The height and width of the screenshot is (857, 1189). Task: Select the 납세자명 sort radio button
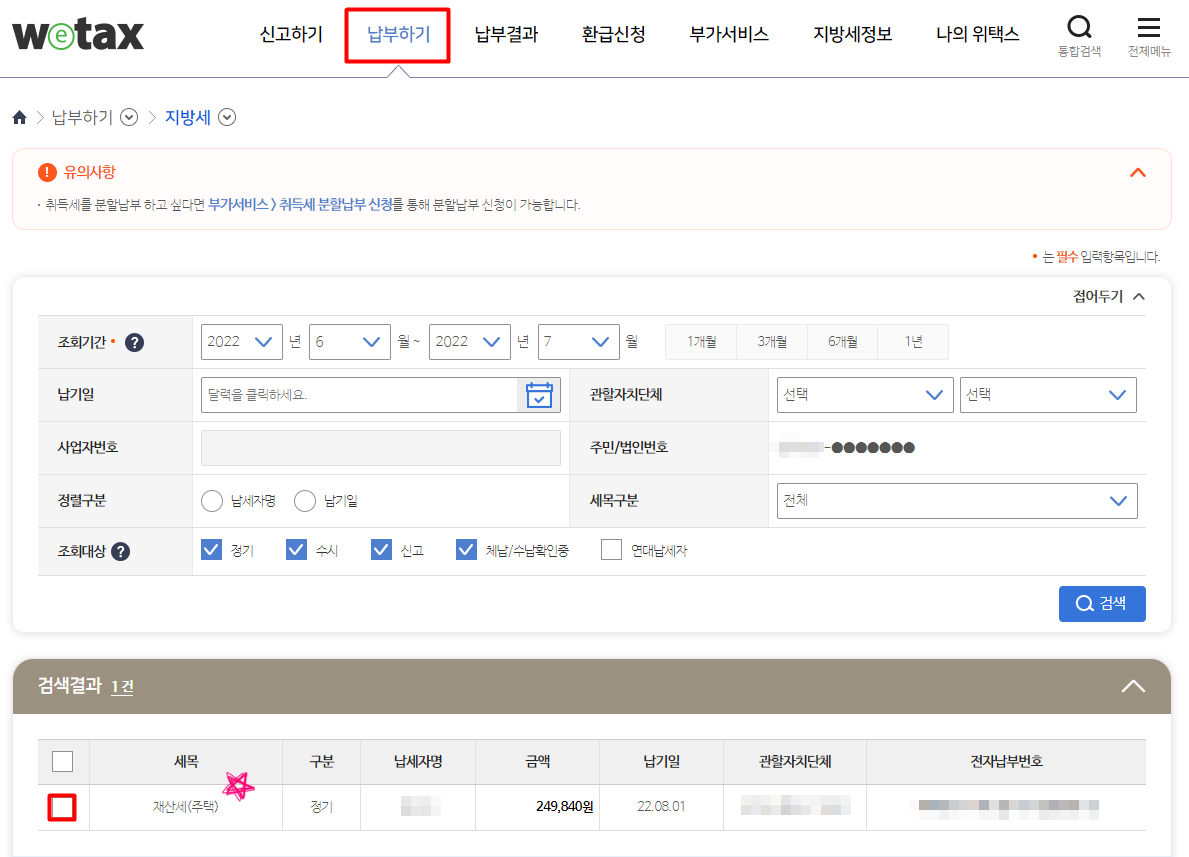click(212, 501)
